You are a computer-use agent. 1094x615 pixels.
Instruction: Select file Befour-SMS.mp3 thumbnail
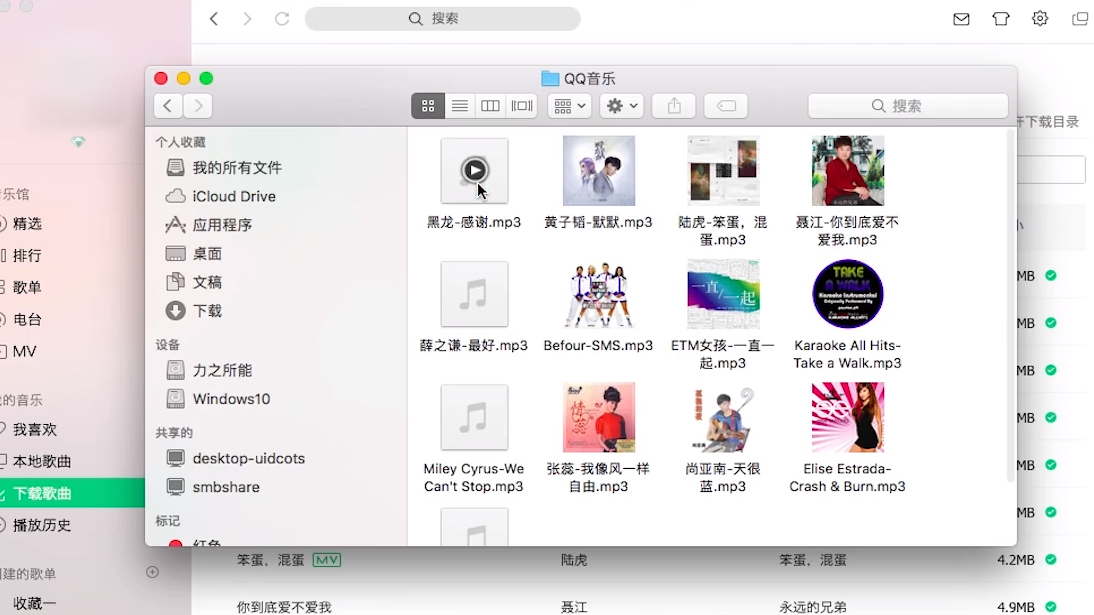coord(599,294)
